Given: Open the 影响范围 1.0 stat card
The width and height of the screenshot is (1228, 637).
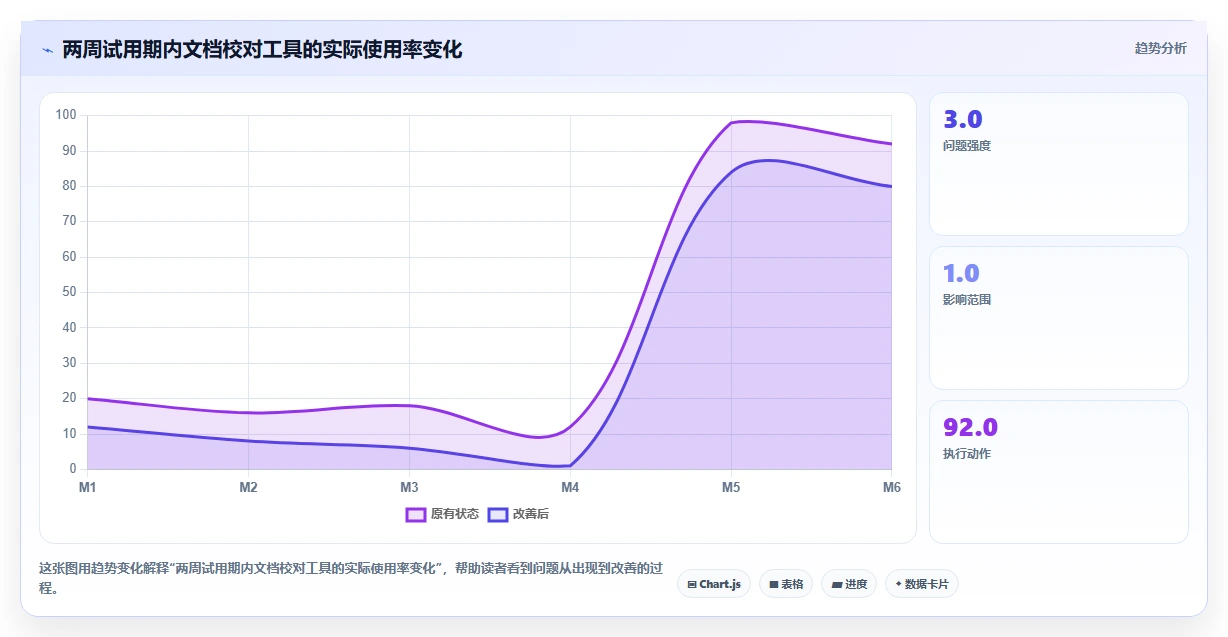Looking at the screenshot, I should (1058, 318).
